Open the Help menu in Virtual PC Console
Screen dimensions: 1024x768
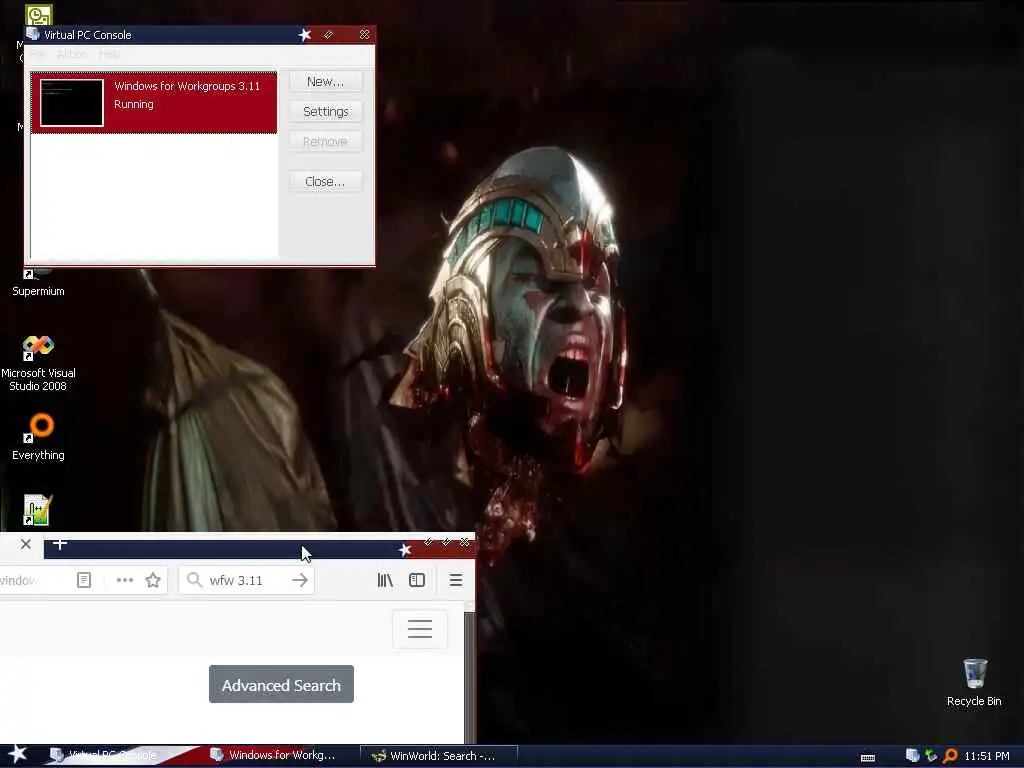click(110, 54)
